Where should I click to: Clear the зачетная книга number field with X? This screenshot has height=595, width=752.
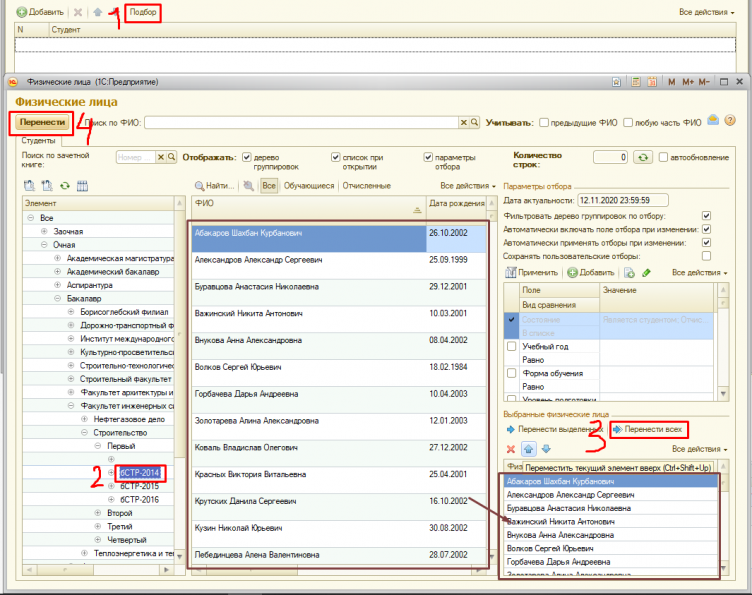click(161, 157)
